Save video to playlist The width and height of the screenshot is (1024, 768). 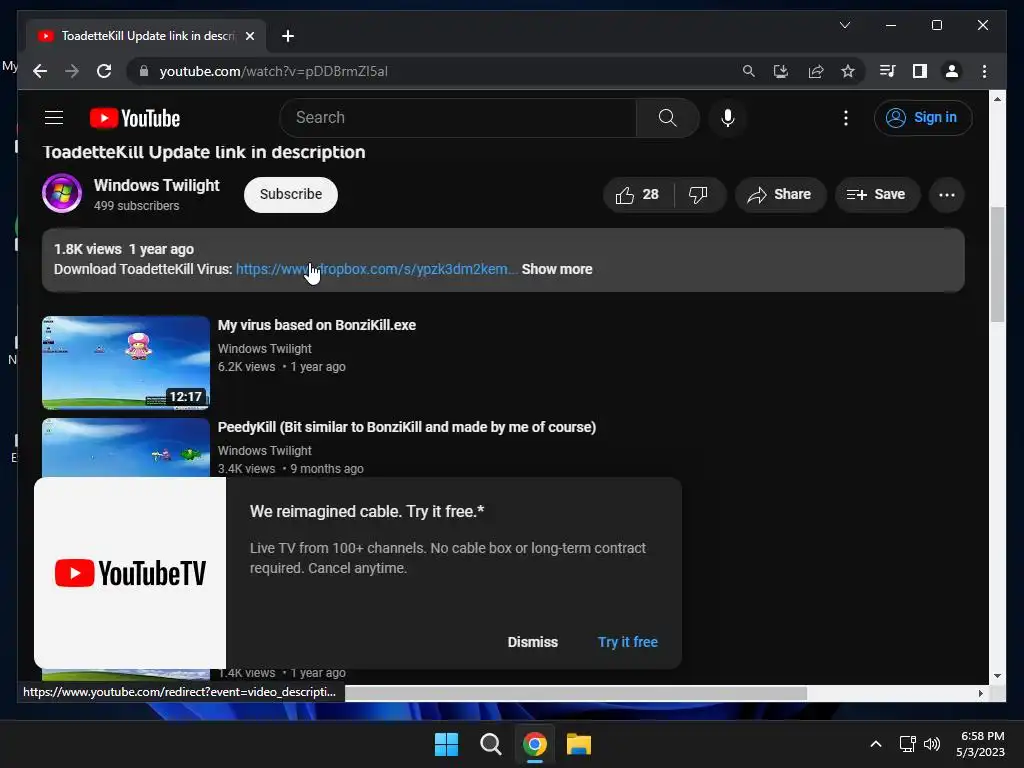pyautogui.click(x=876, y=195)
